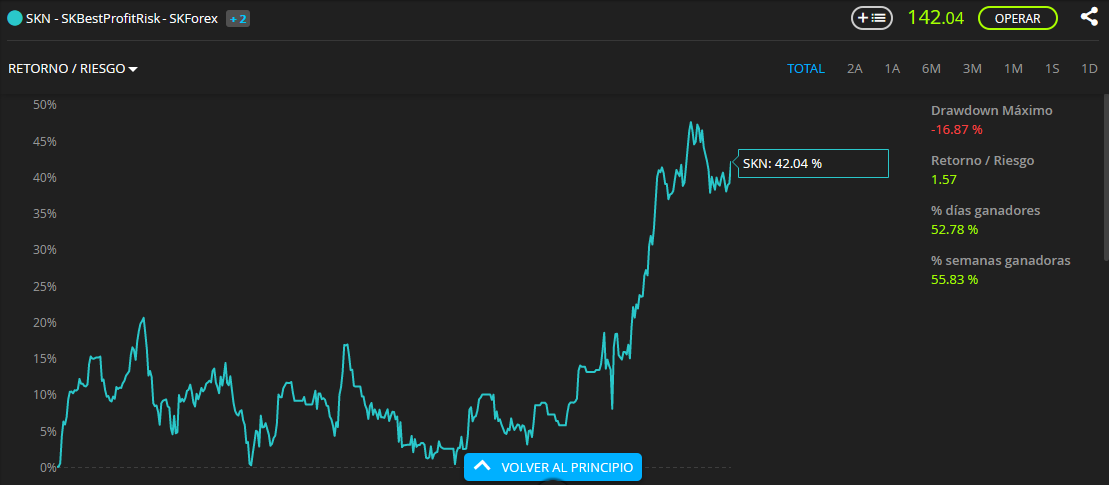Open the RETORNO / RIESGO dropdown

tap(72, 69)
